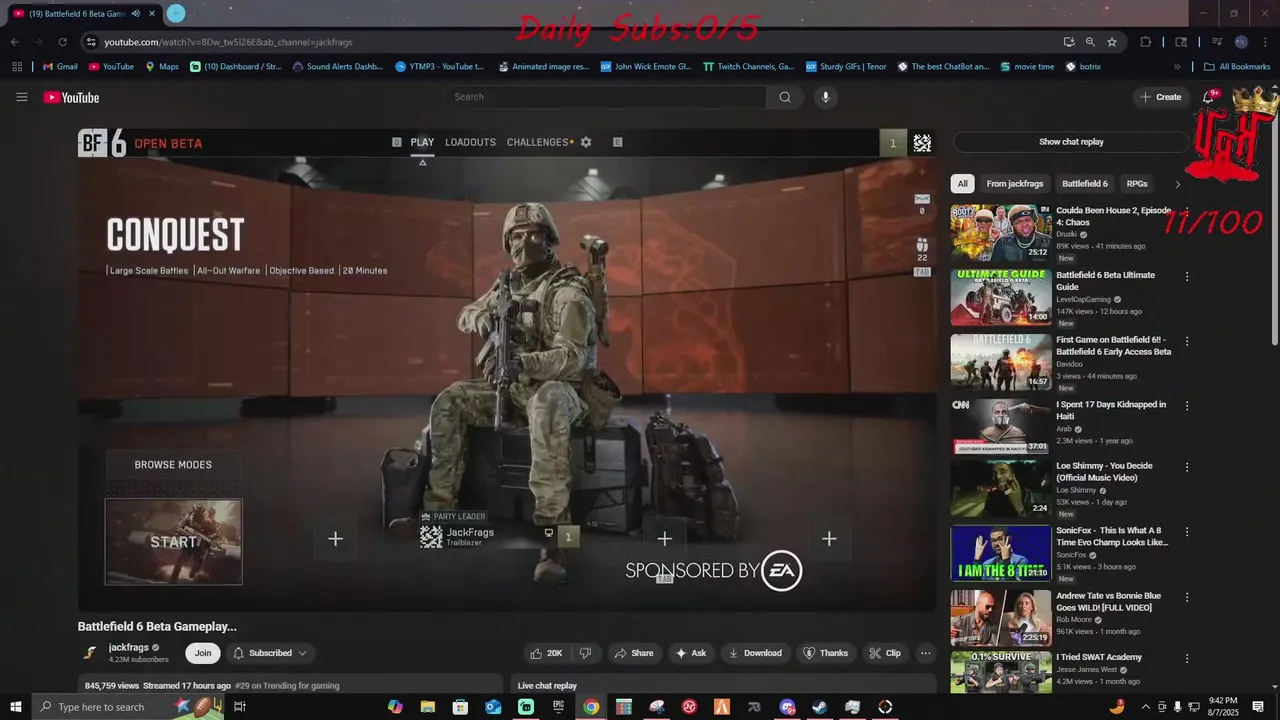Click the Clip scissors button
1280x720 pixels.
point(885,653)
